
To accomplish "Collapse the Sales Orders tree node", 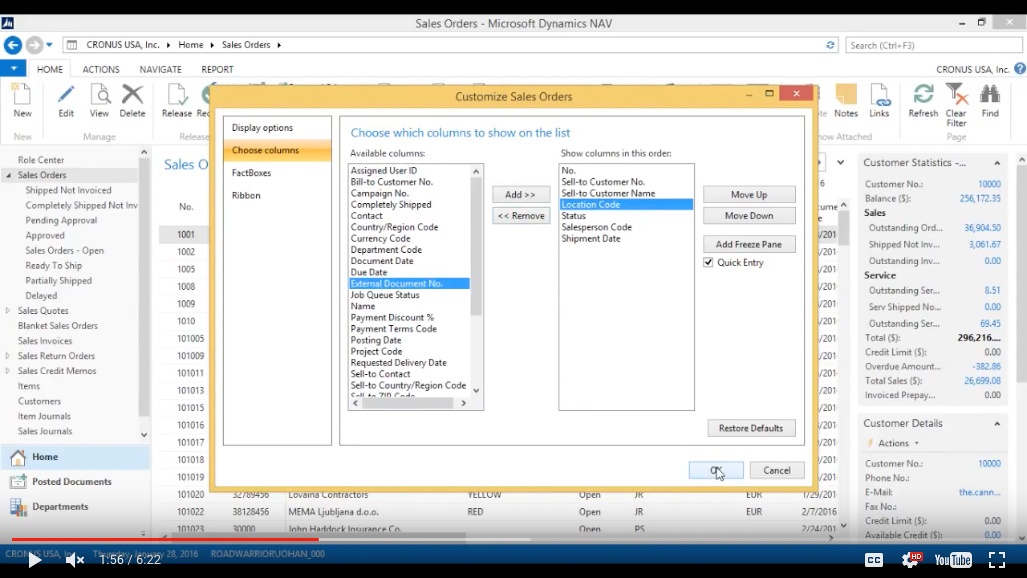I will (9, 175).
